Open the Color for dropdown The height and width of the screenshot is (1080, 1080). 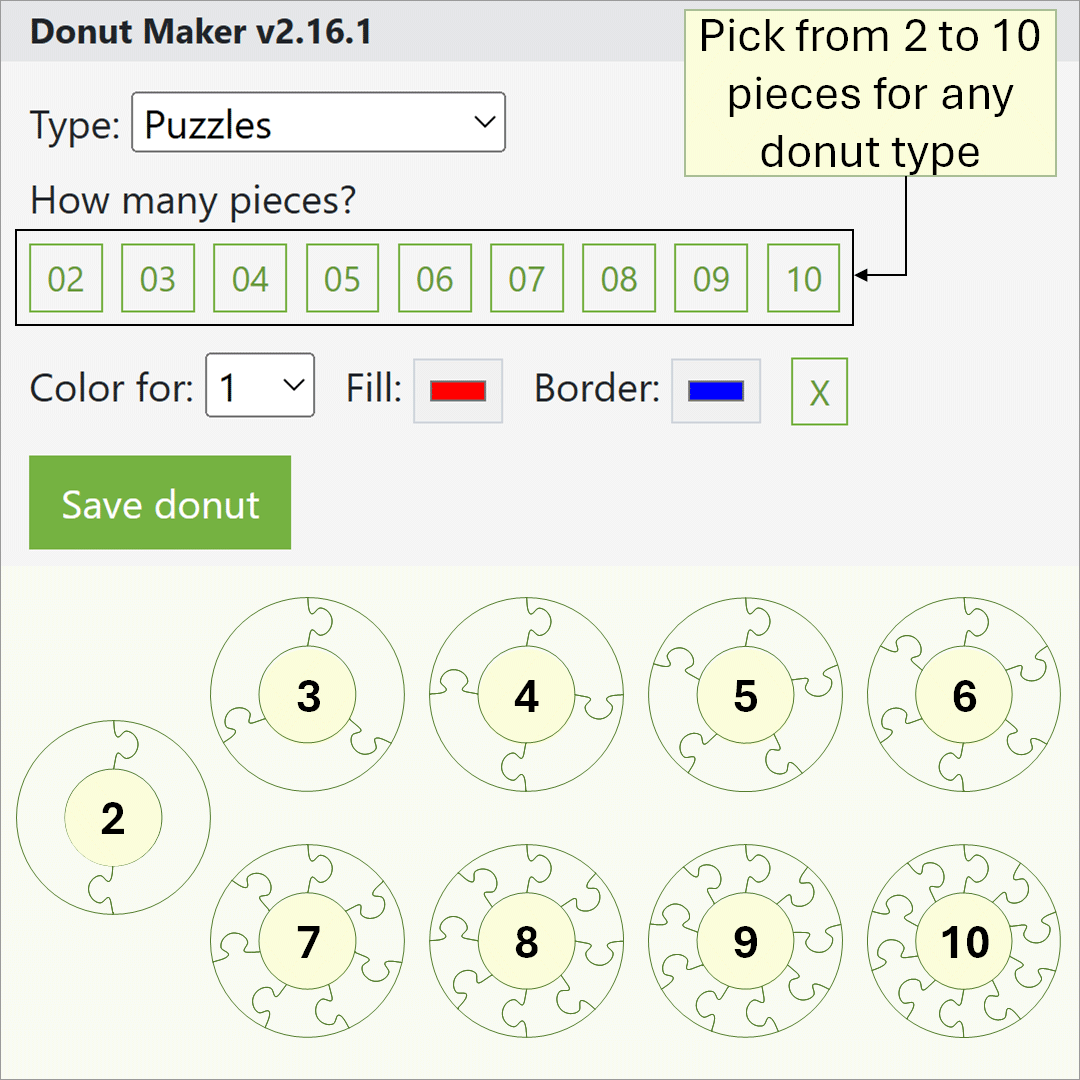coord(260,386)
